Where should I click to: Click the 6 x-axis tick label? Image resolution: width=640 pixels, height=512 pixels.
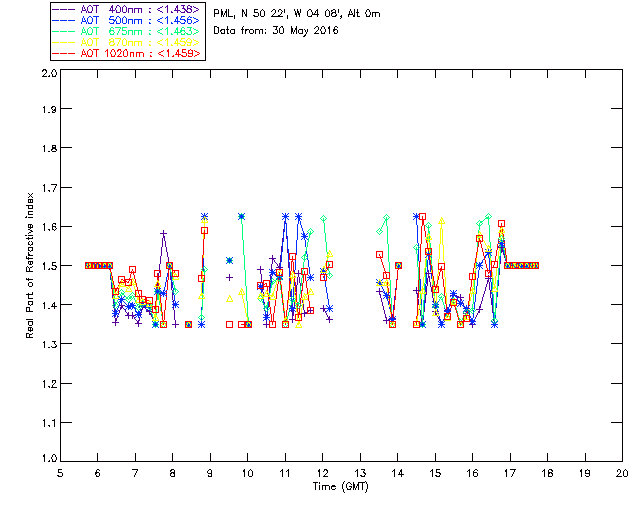tap(98, 473)
